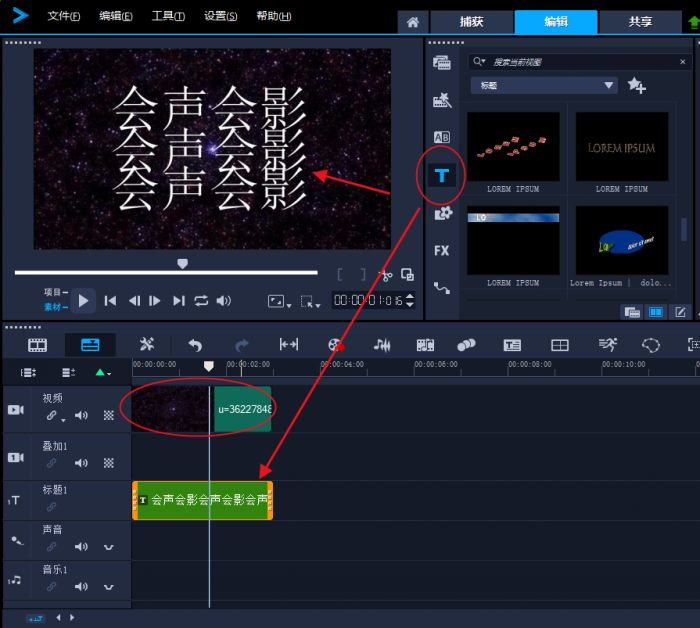Click the Undo arrow in timeline toolbar

(x=195, y=344)
